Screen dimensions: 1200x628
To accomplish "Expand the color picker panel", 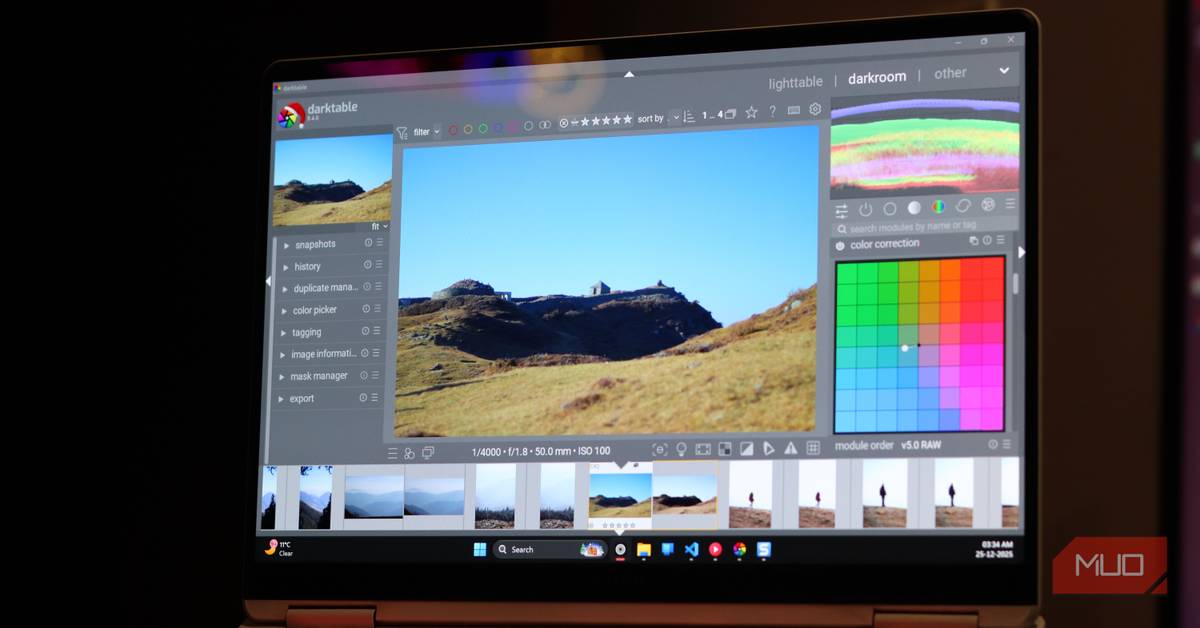I will (x=284, y=311).
